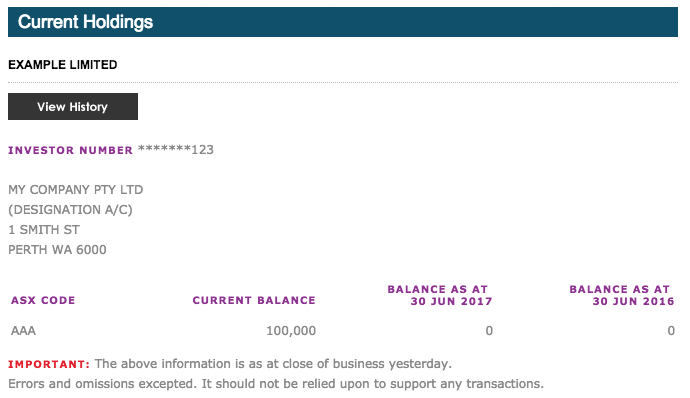Open the View History button
This screenshot has height=398, width=690.
pos(73,106)
